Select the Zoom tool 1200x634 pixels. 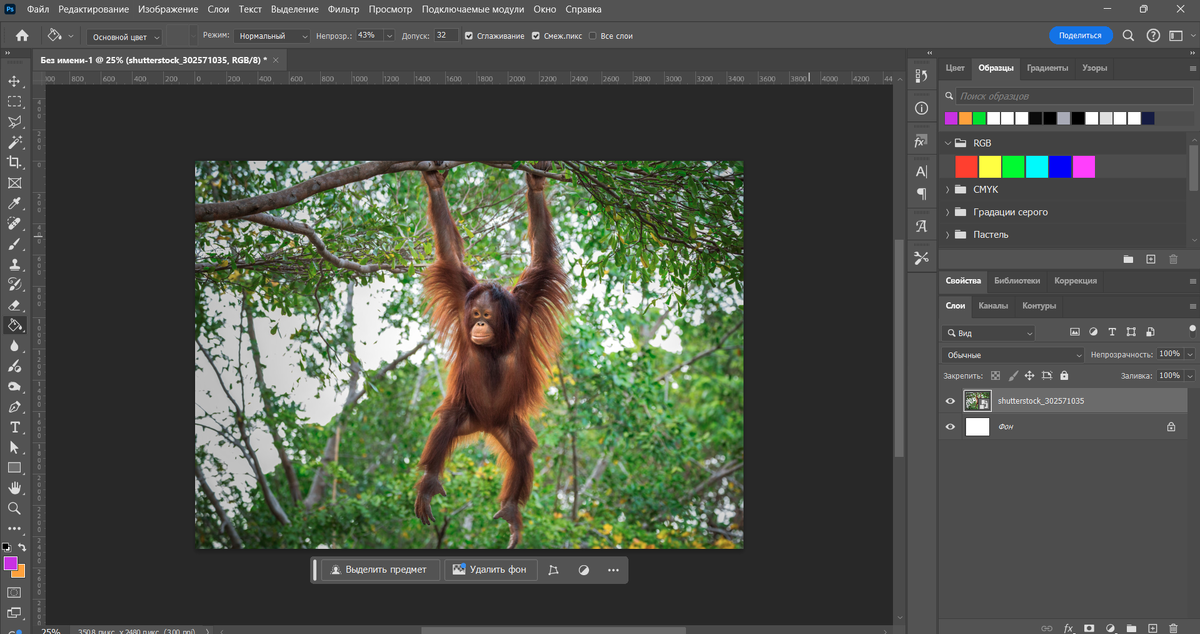(14, 508)
